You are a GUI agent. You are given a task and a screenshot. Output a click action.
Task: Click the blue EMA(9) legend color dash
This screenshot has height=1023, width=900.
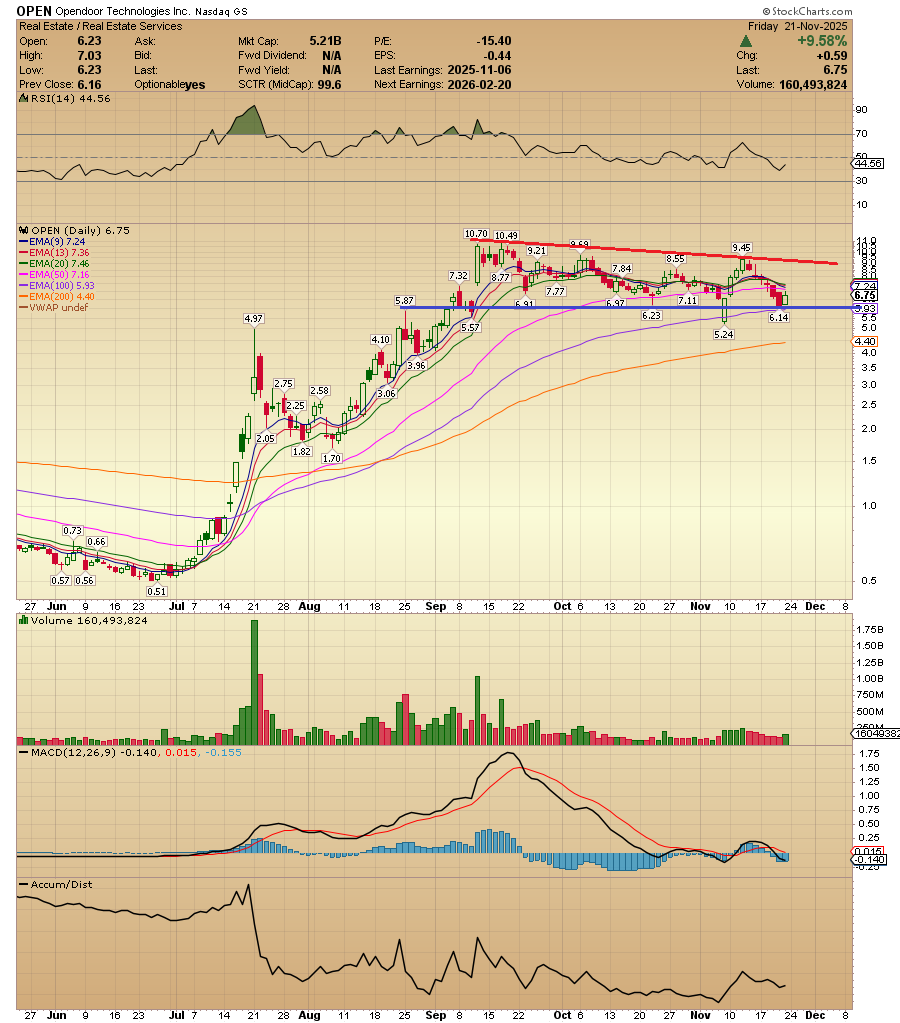pyautogui.click(x=24, y=241)
